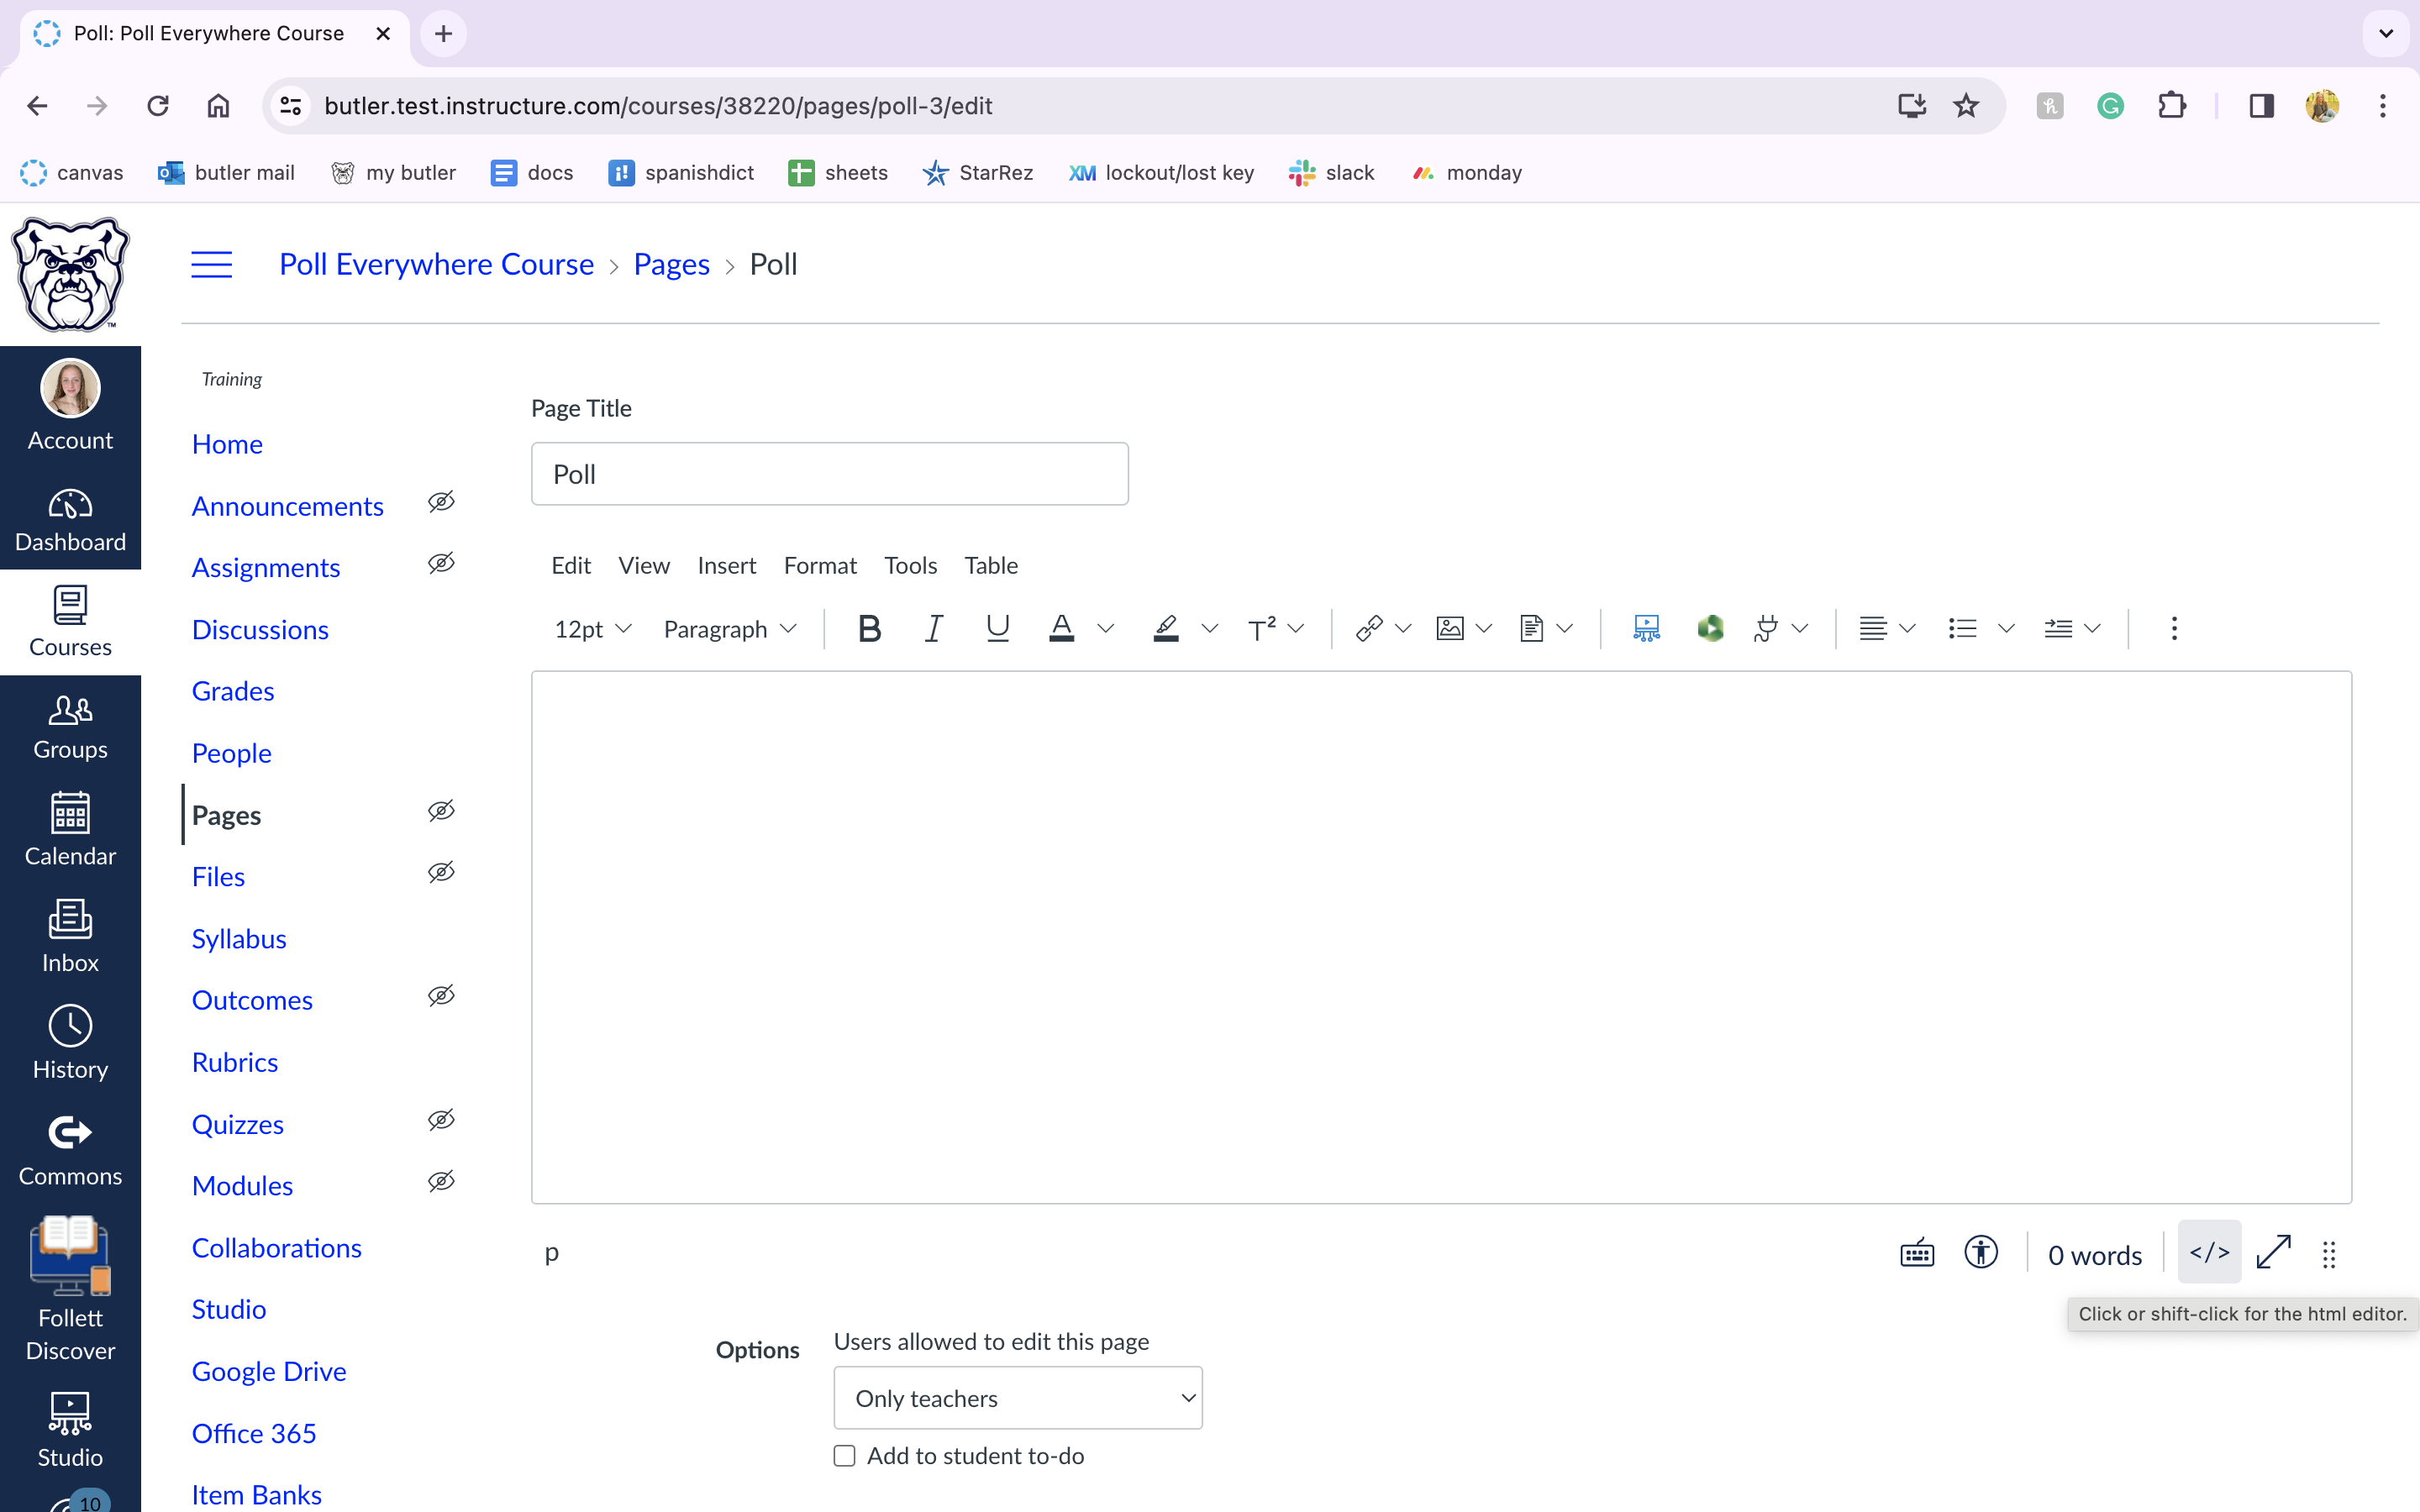Open the Format menu in the editor
The height and width of the screenshot is (1512, 2420).
(820, 565)
